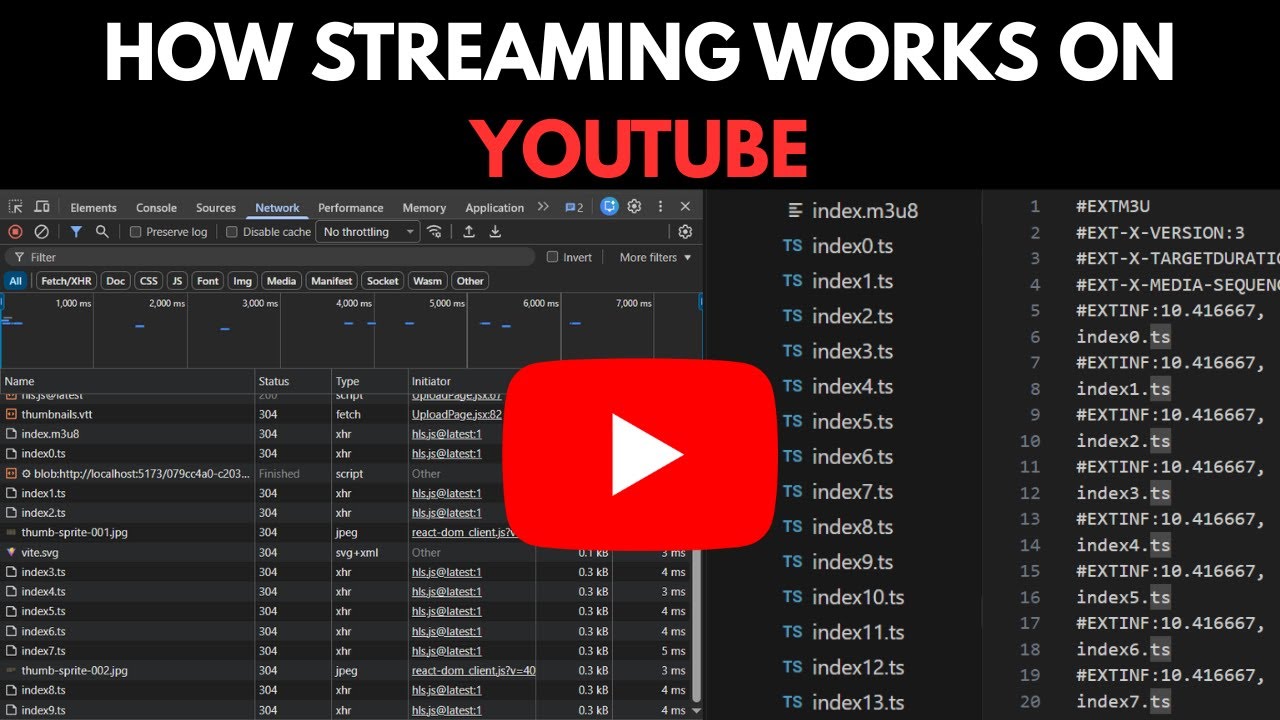Click the TS icon beside index0.ts

pos(793,245)
